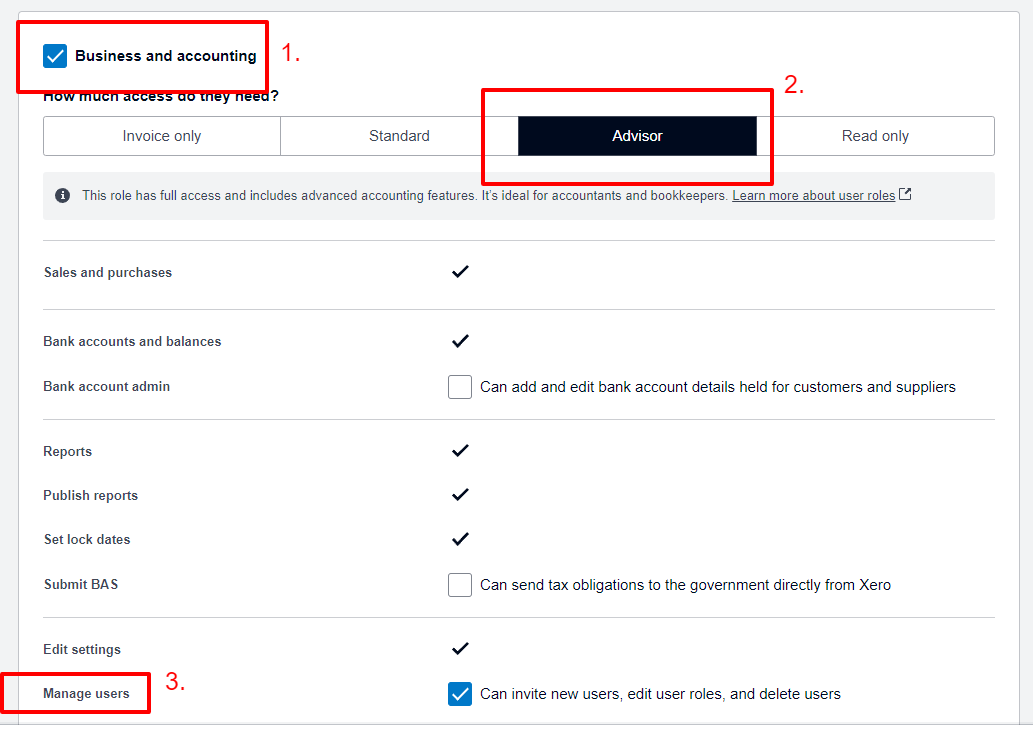Image resolution: width=1033 pixels, height=735 pixels.
Task: Click the Submit BAS label
Action: pyautogui.click(x=81, y=584)
